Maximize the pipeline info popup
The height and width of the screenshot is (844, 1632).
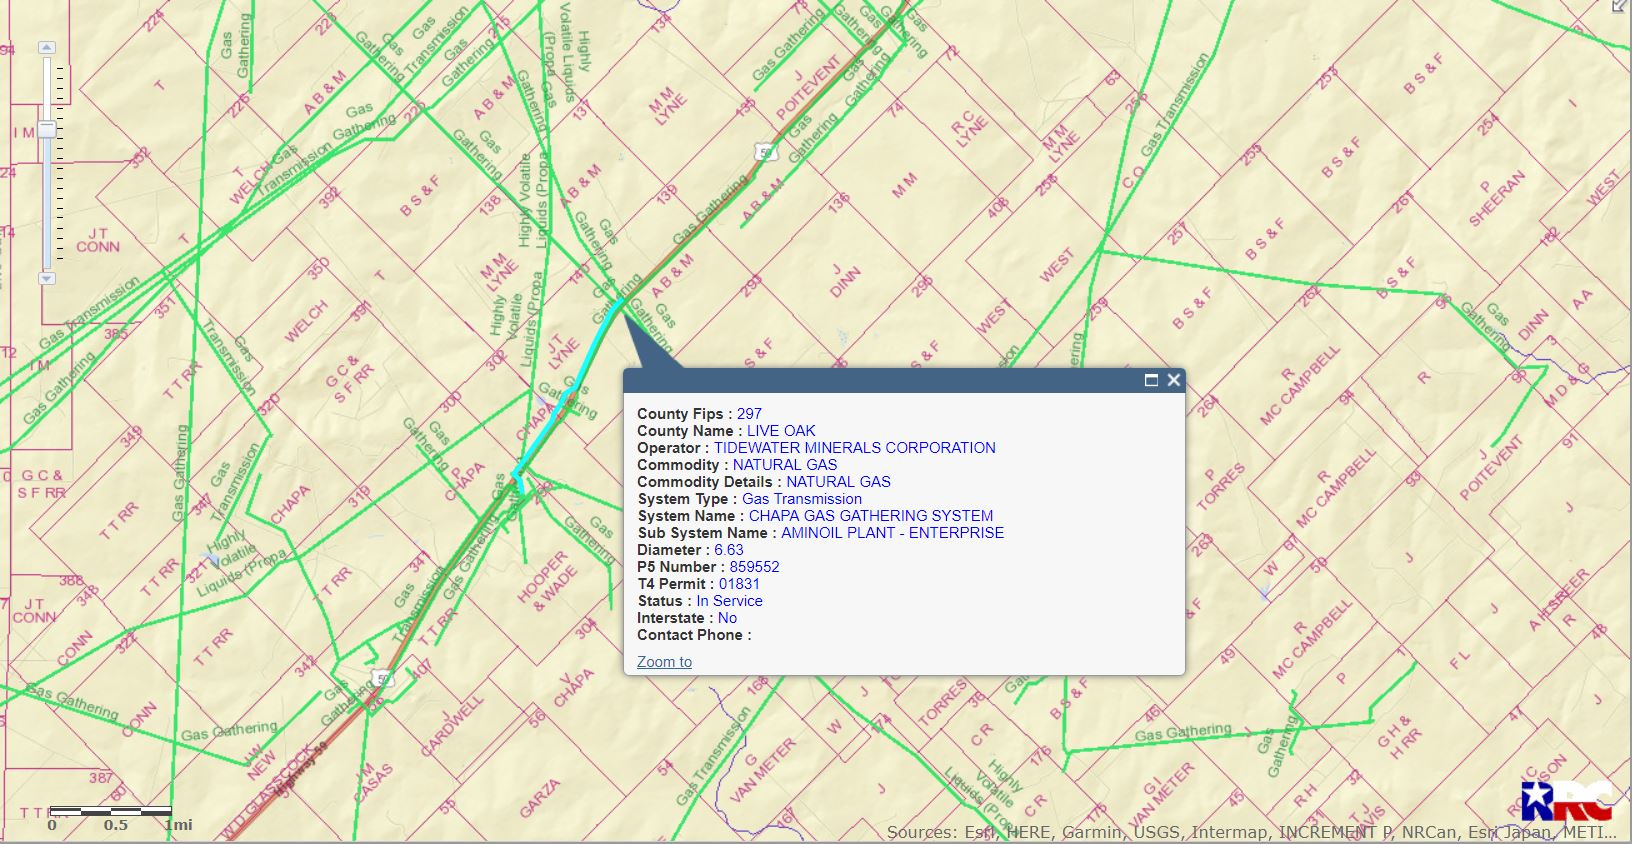point(1151,380)
